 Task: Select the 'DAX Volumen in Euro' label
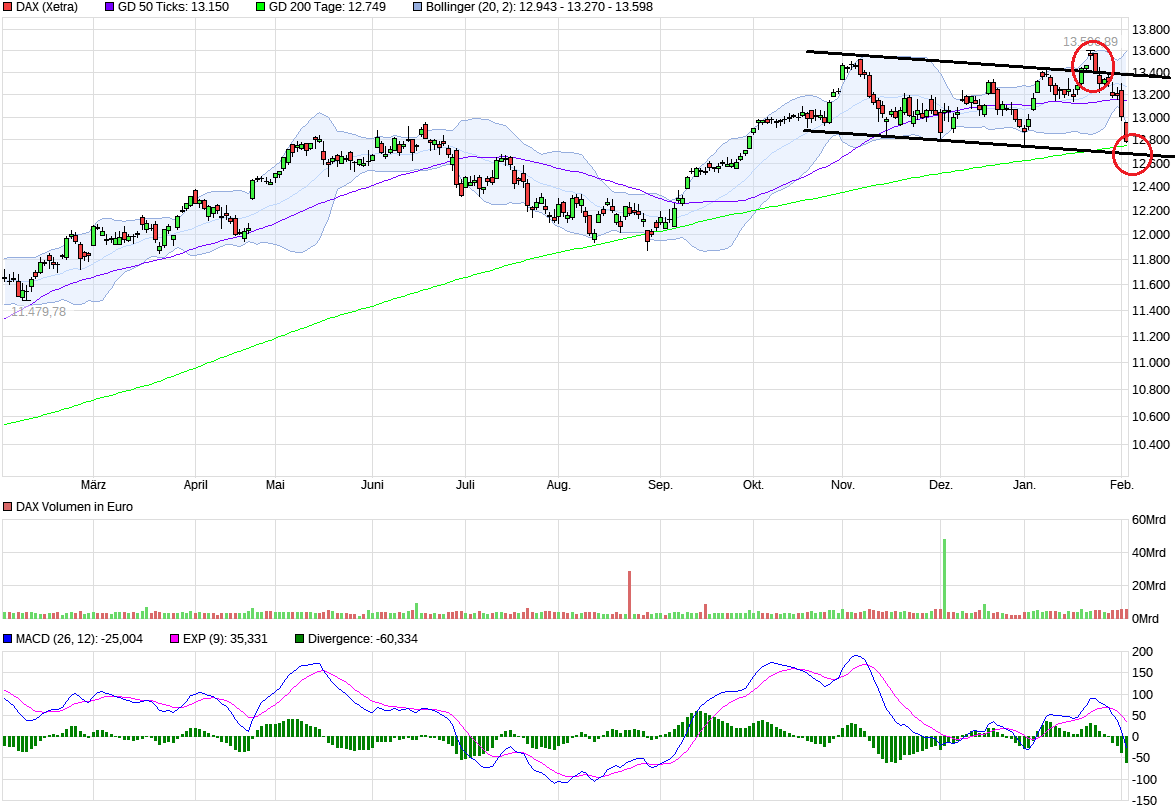[x=74, y=507]
